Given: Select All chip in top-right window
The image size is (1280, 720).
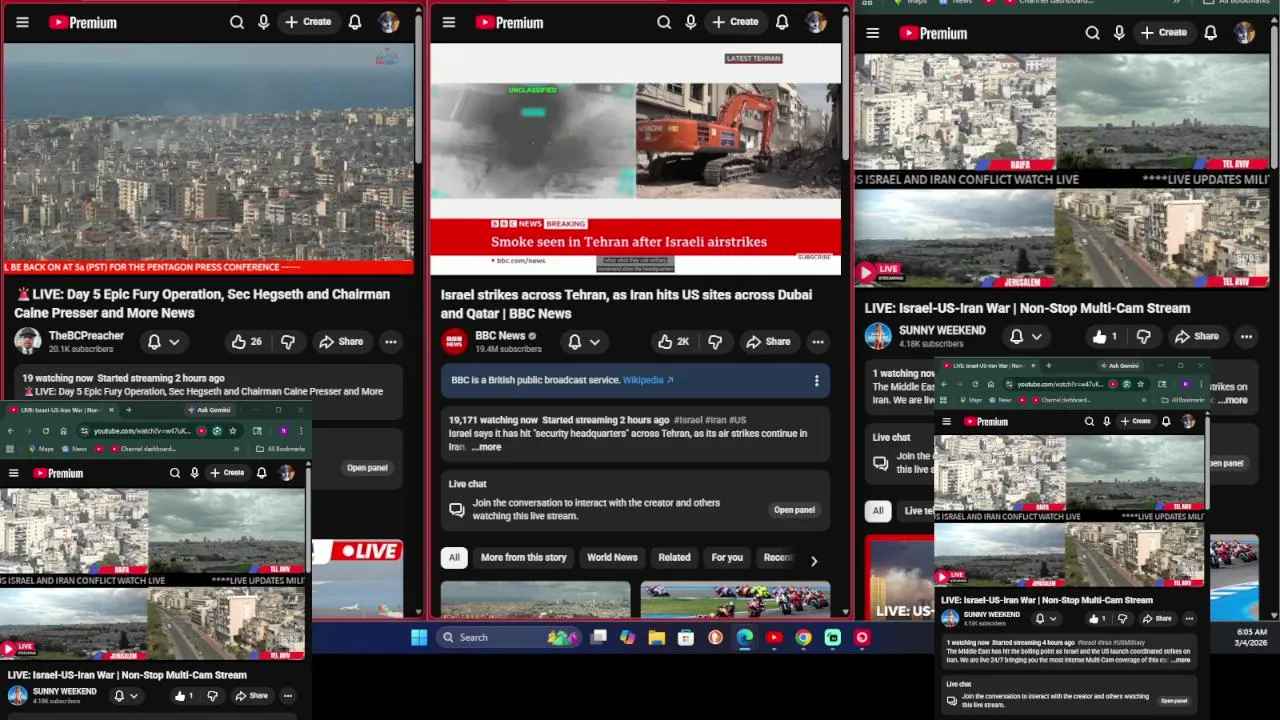Looking at the screenshot, I should pos(877,511).
